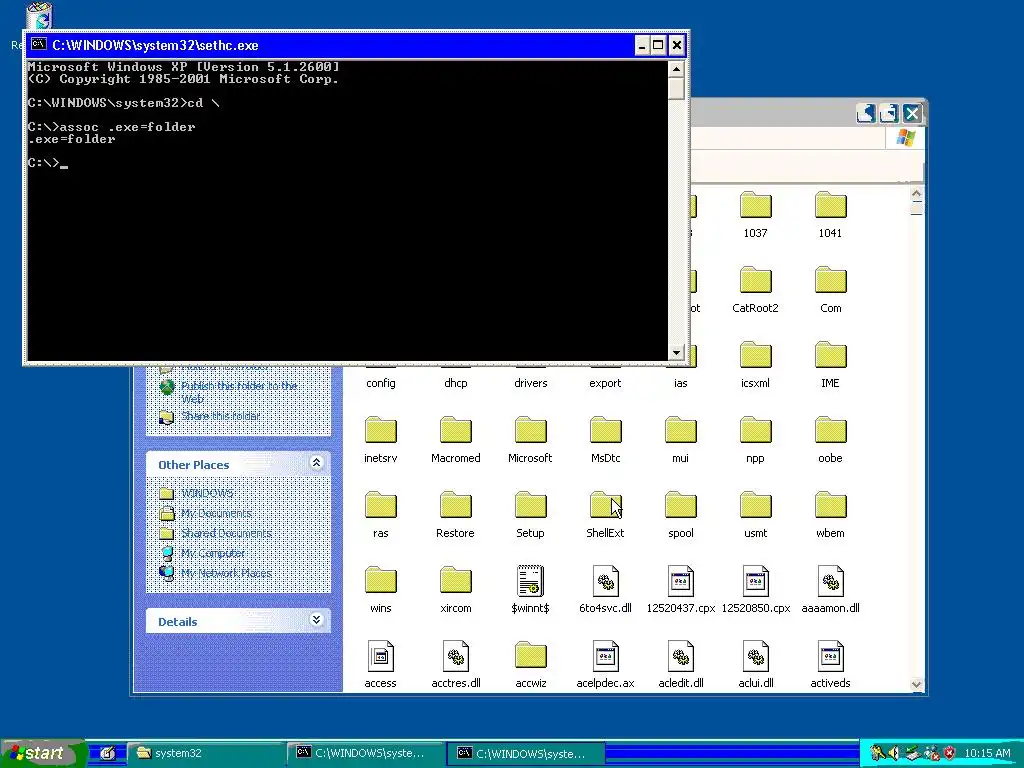
Task: Go to My Documents link
Action: pos(216,513)
